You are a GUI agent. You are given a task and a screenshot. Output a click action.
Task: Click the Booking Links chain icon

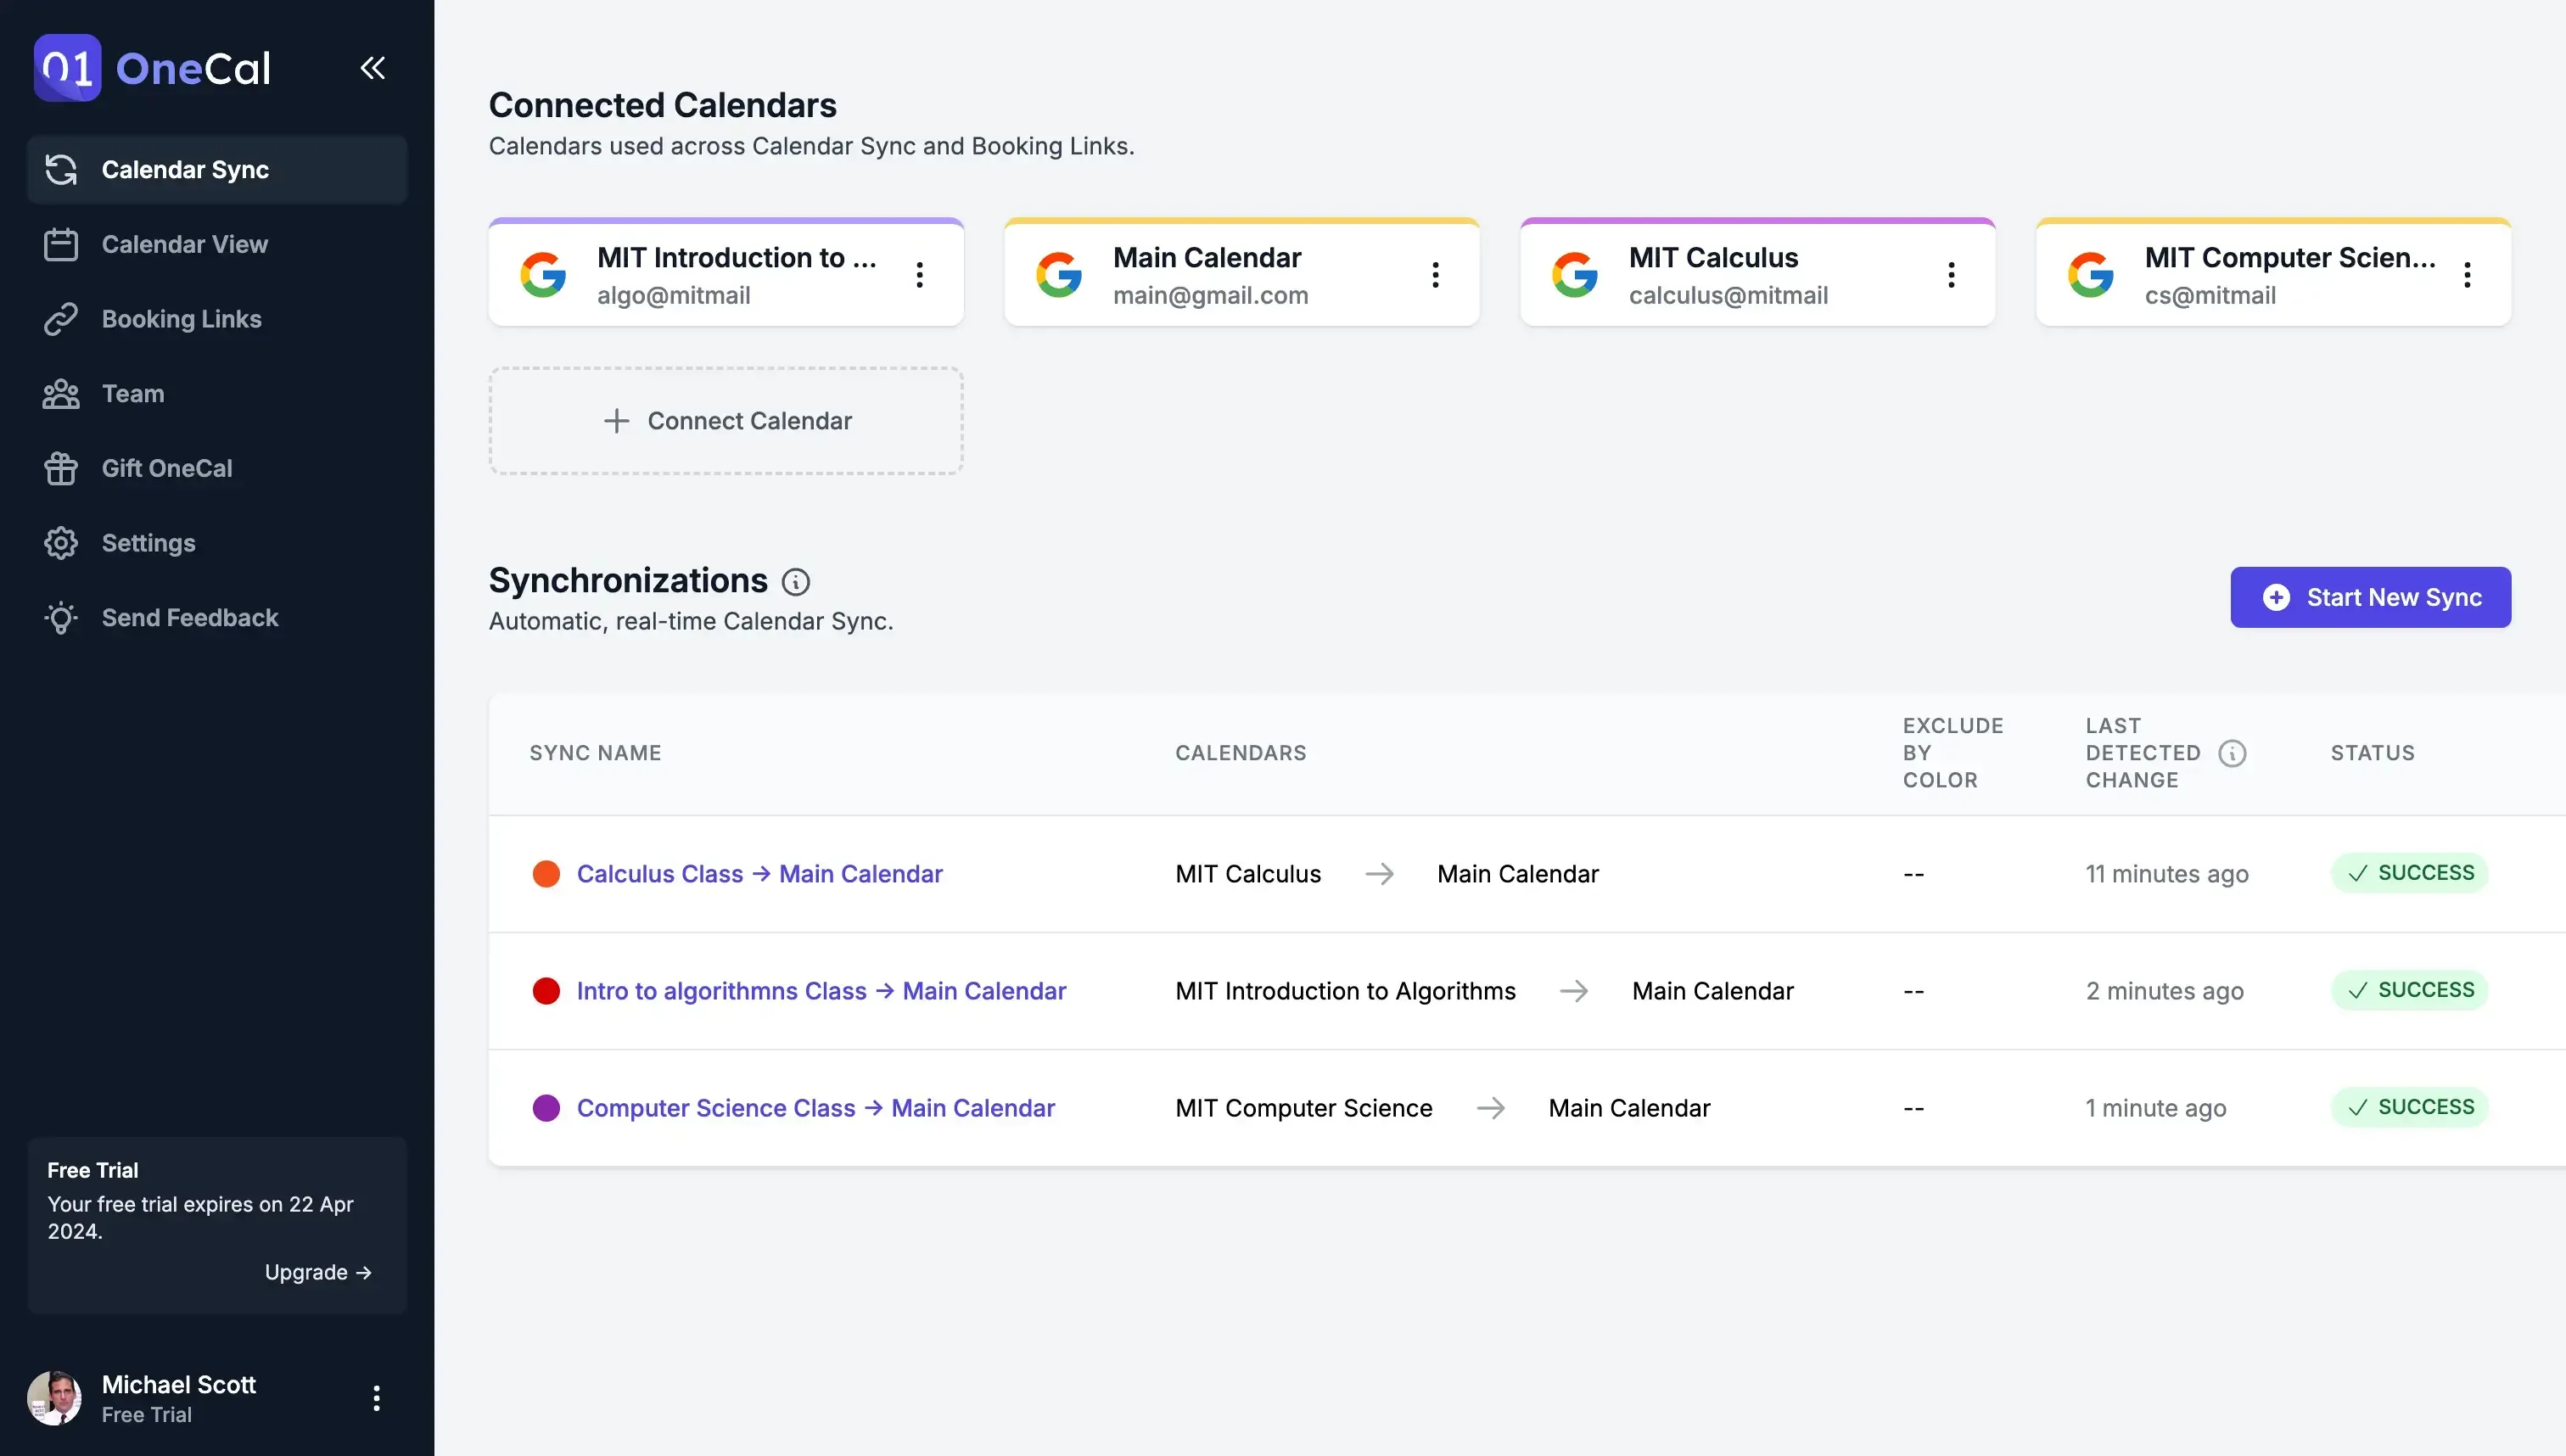[x=60, y=318]
